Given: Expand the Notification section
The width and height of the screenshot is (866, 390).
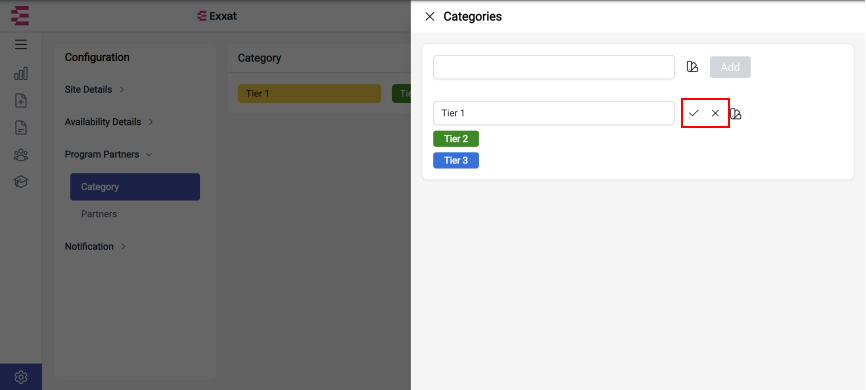Looking at the screenshot, I should pos(96,246).
